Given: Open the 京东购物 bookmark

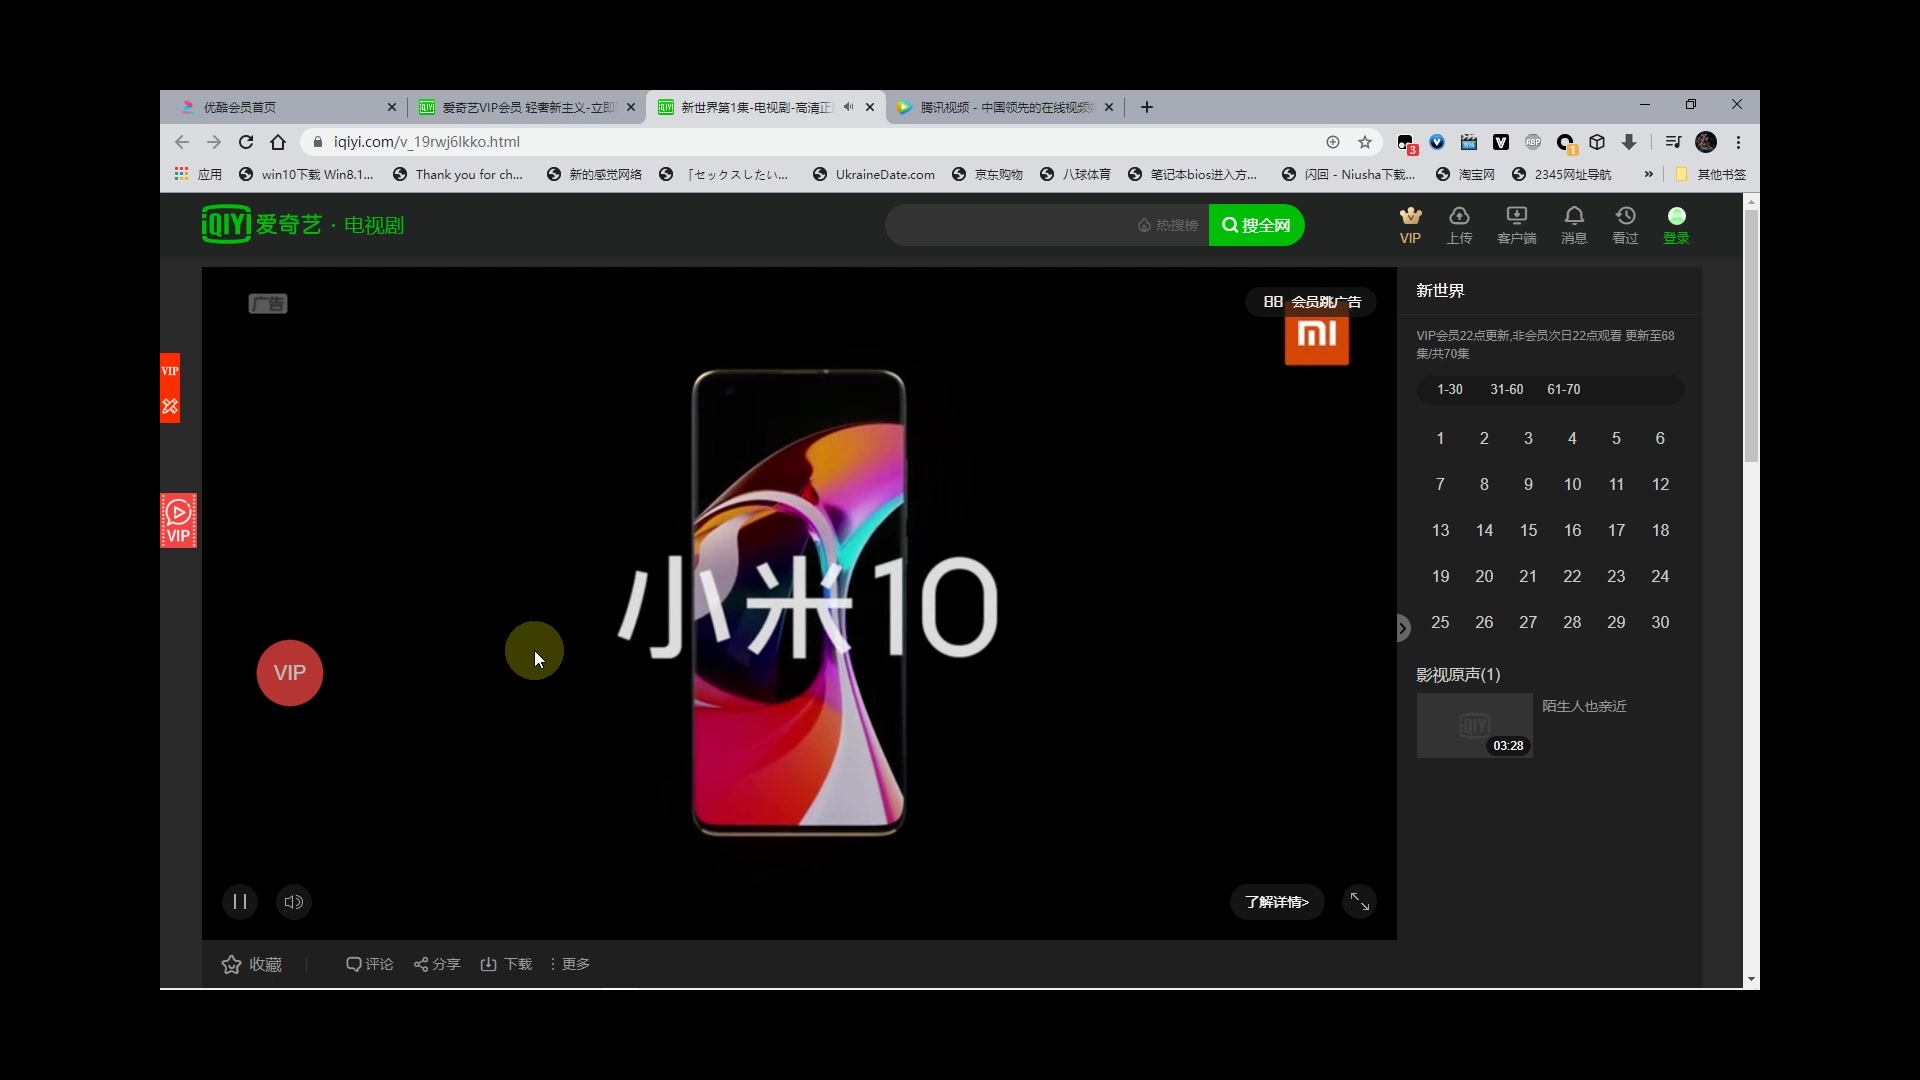Looking at the screenshot, I should [x=987, y=174].
